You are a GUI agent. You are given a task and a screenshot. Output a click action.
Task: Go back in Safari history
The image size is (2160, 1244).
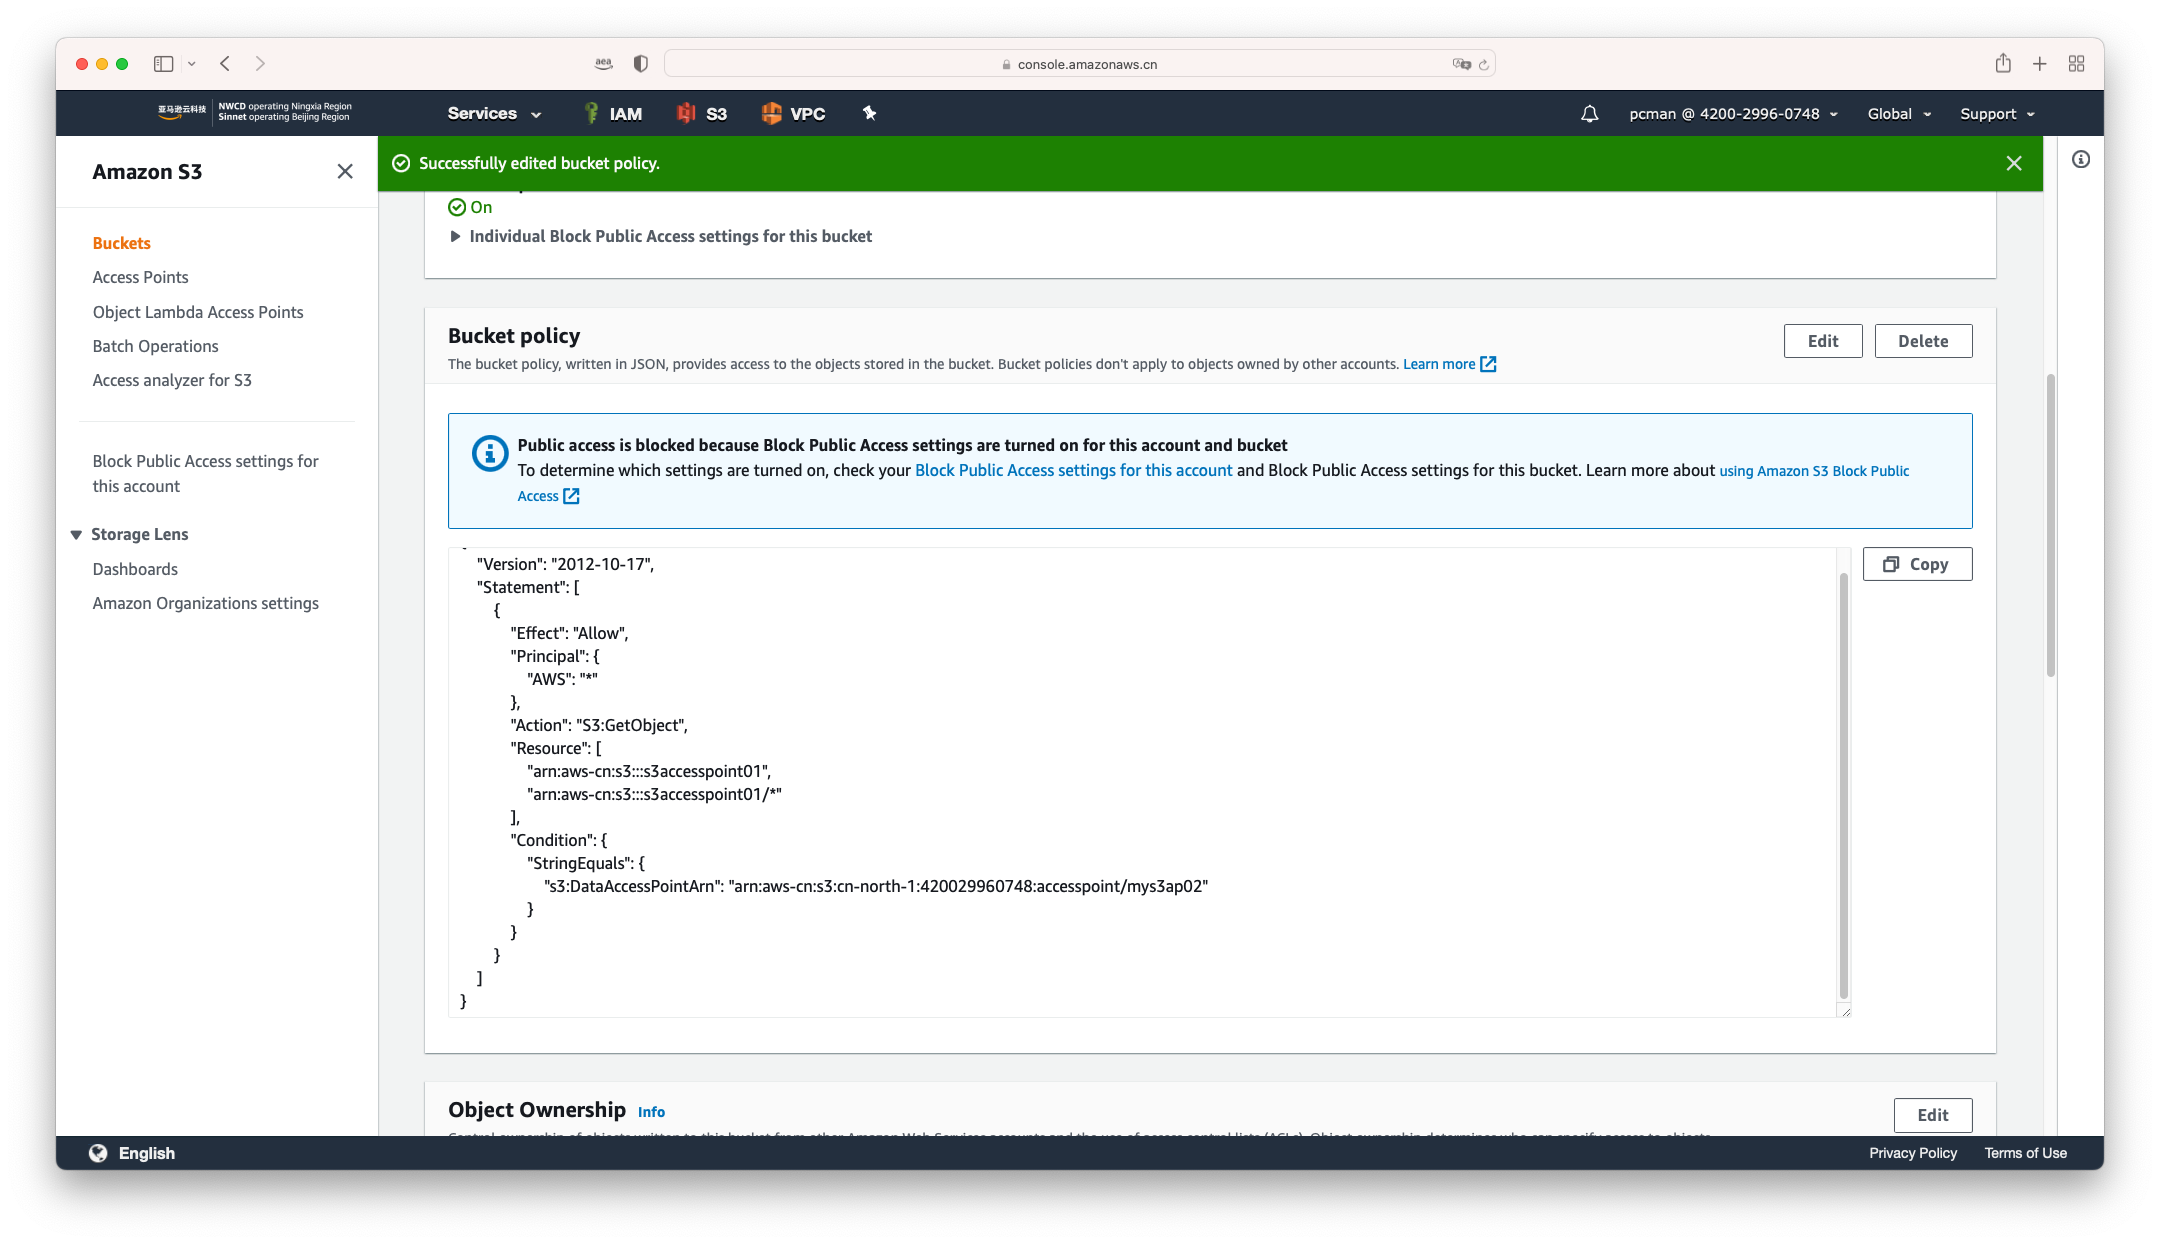tap(226, 64)
